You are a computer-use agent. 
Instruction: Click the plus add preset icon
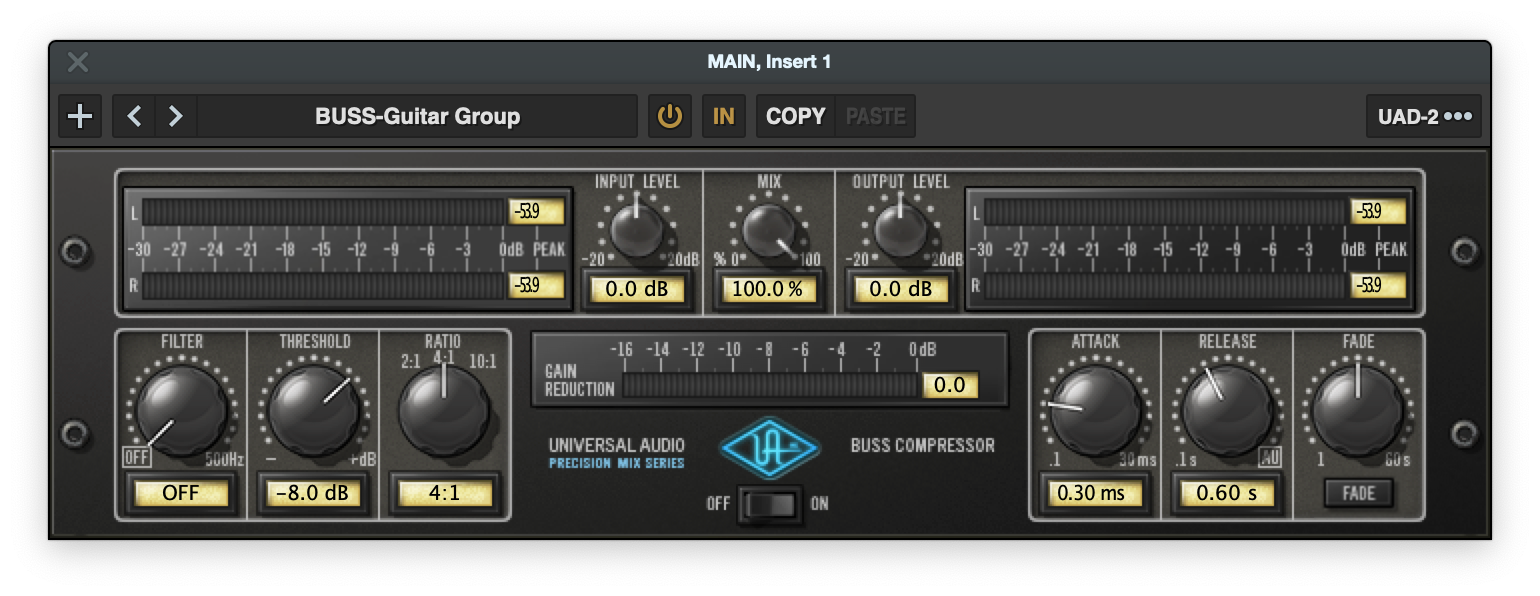79,116
